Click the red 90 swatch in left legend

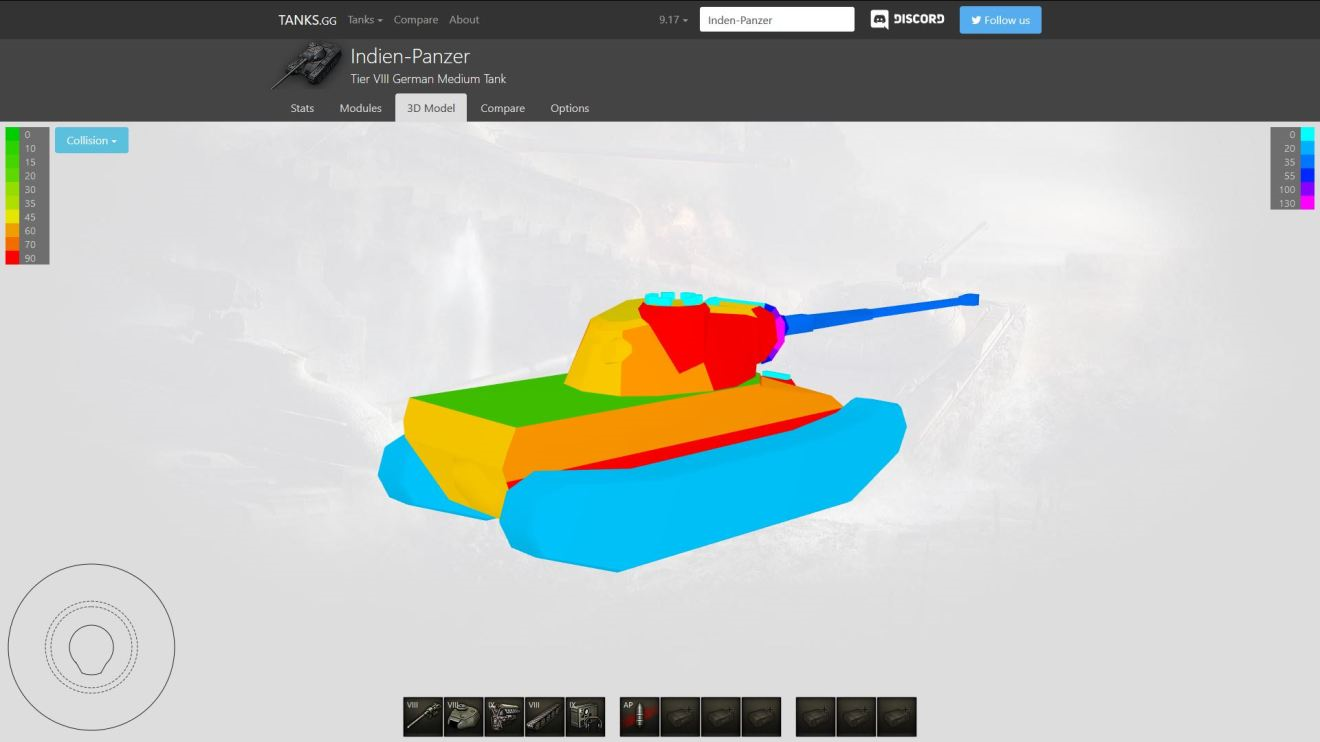(13, 258)
